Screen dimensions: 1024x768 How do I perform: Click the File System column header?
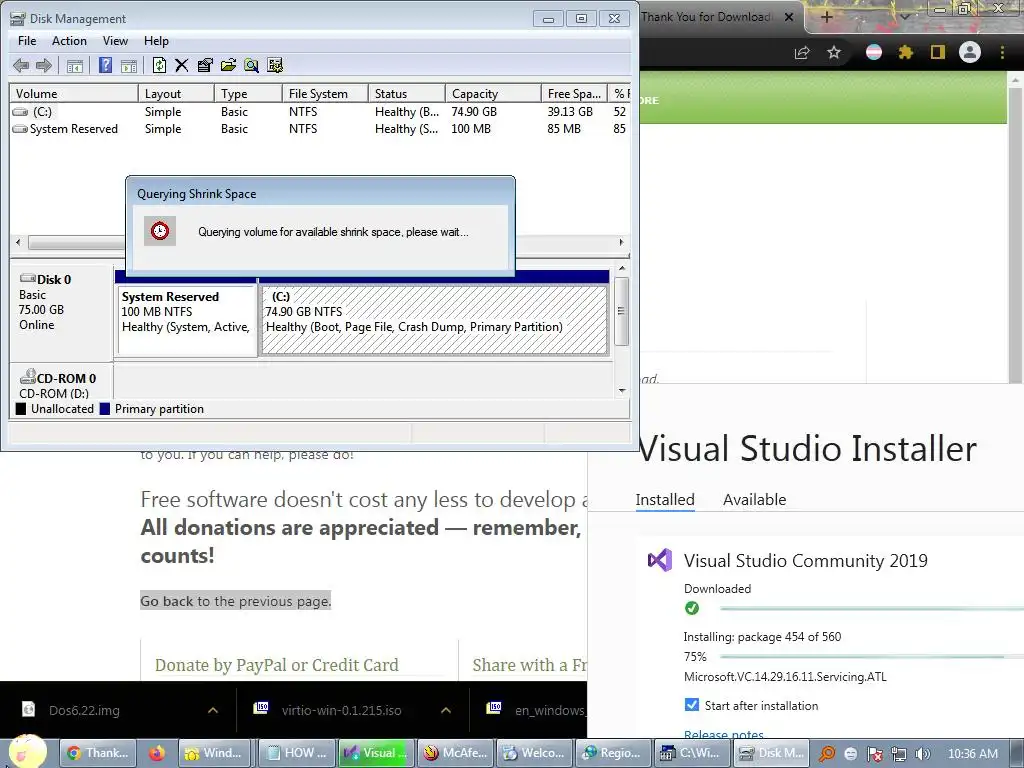325,93
